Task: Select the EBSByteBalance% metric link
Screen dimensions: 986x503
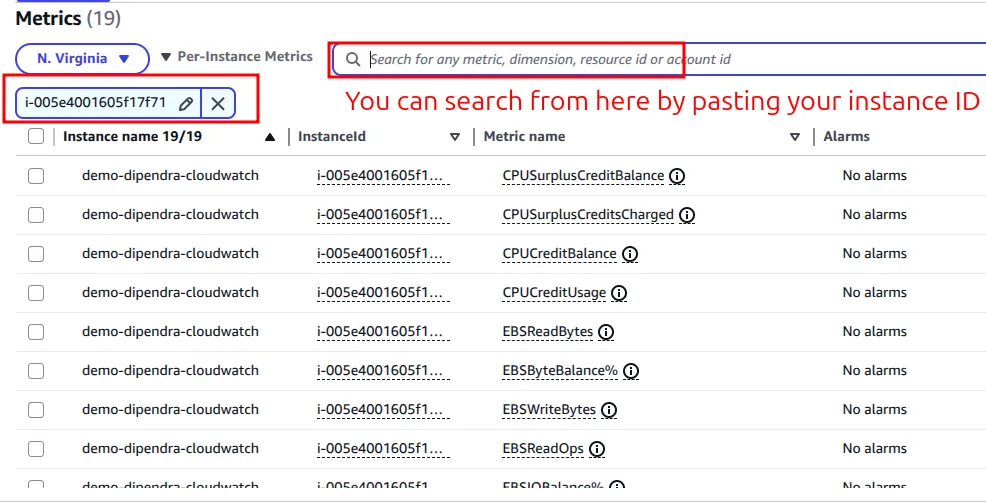Action: (x=560, y=371)
